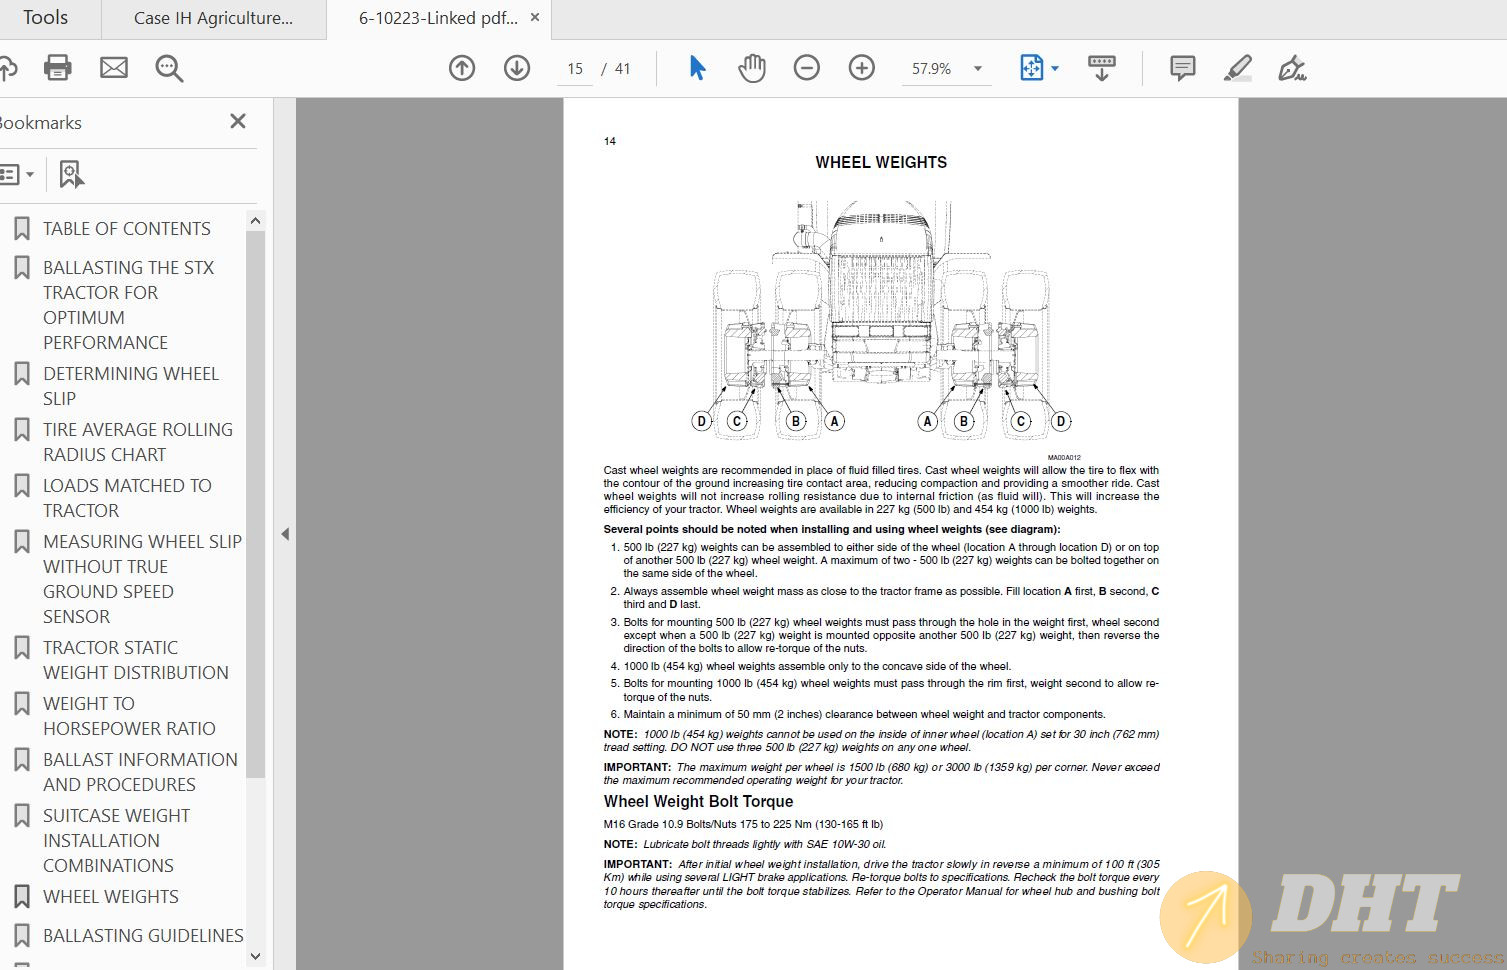Open the Find text magnifier
1507x970 pixels.
169,68
